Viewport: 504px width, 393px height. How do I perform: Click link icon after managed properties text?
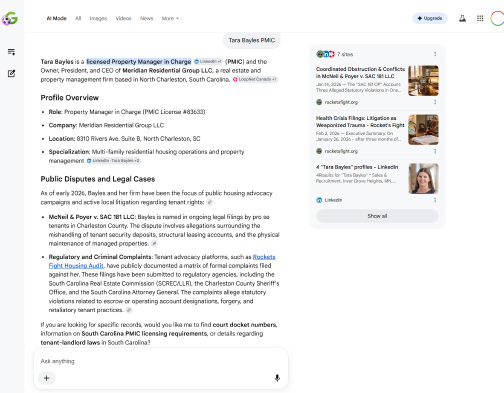point(154,243)
